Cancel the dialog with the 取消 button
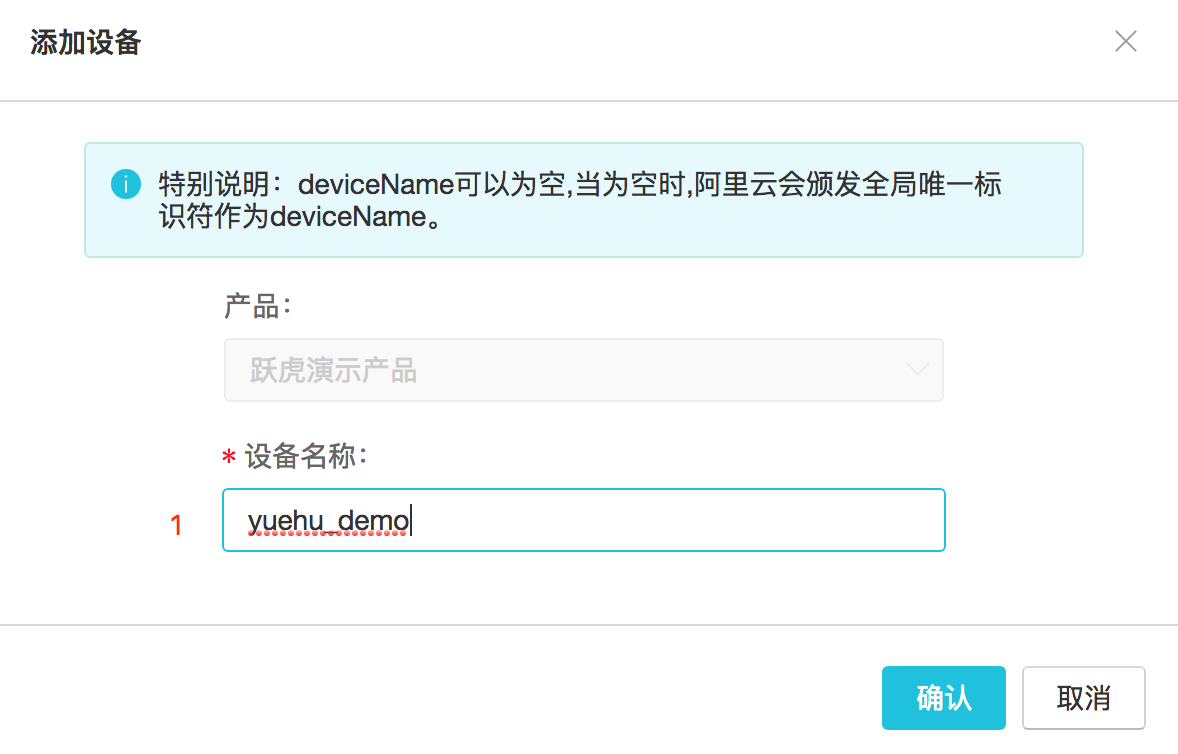This screenshot has height=754, width=1178. click(x=1083, y=698)
